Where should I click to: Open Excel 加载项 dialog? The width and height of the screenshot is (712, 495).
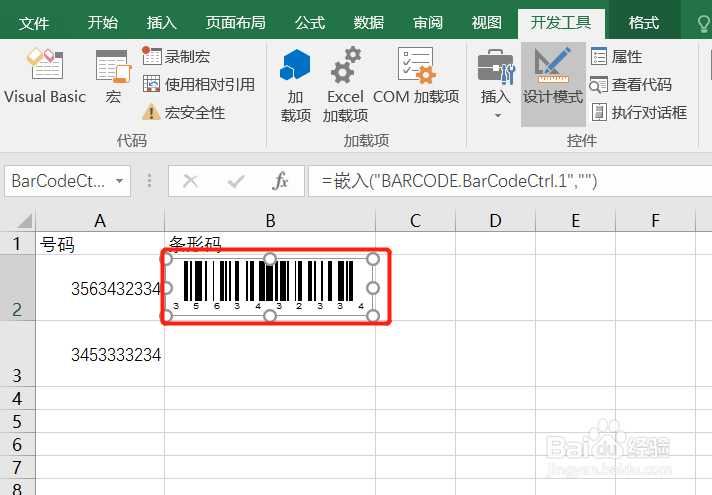point(346,85)
